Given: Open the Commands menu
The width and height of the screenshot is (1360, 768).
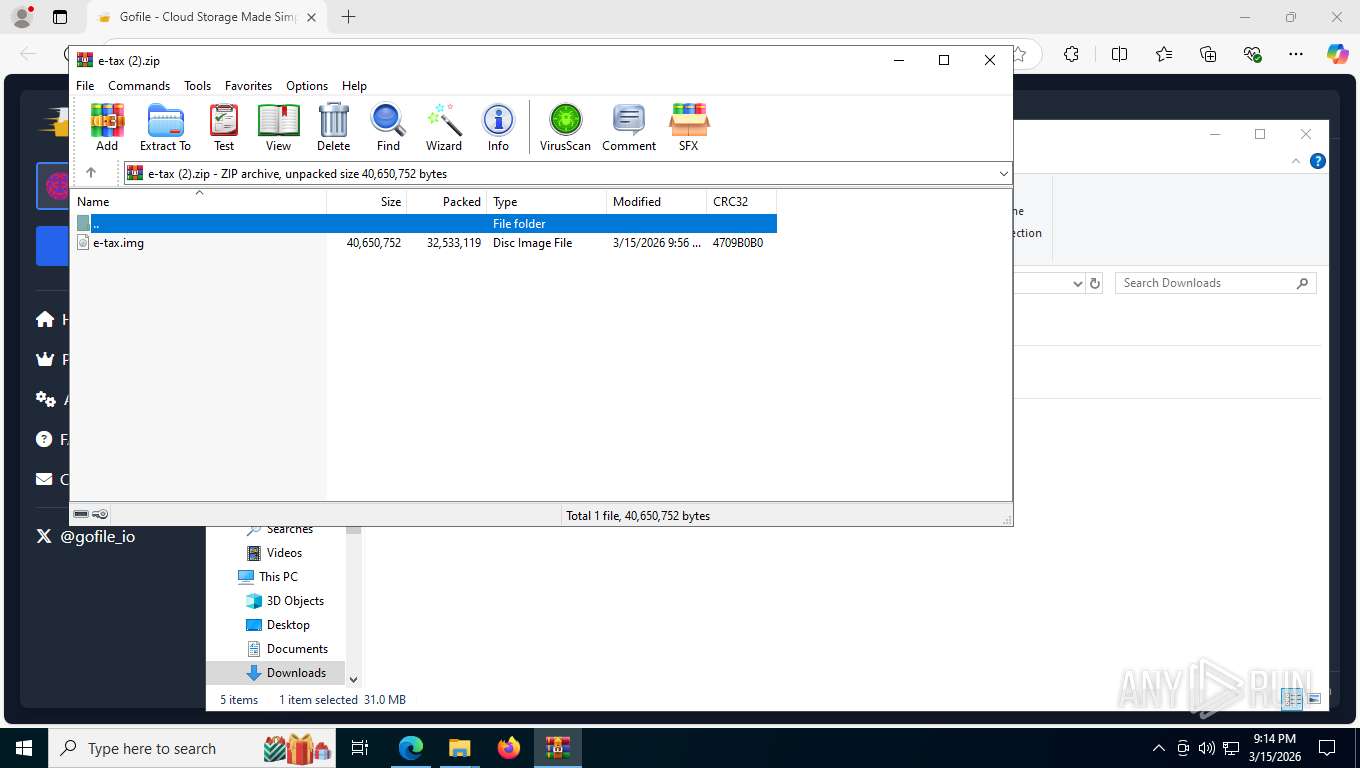Looking at the screenshot, I should click(x=139, y=86).
